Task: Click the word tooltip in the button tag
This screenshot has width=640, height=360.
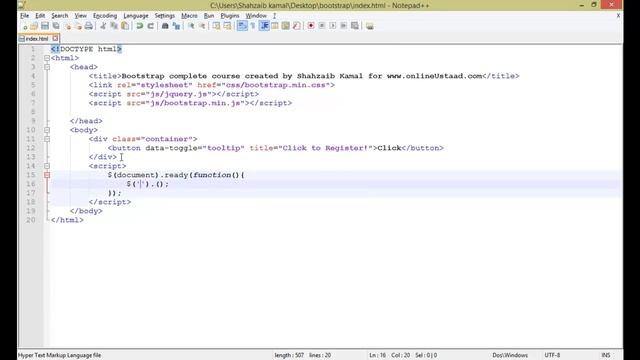Action: click(x=224, y=148)
